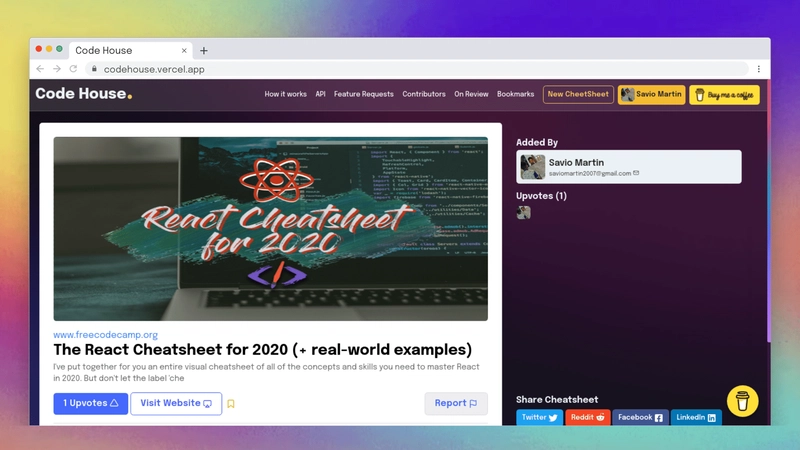This screenshot has width=800, height=450.
Task: Open the API nav link
Action: [x=320, y=94]
